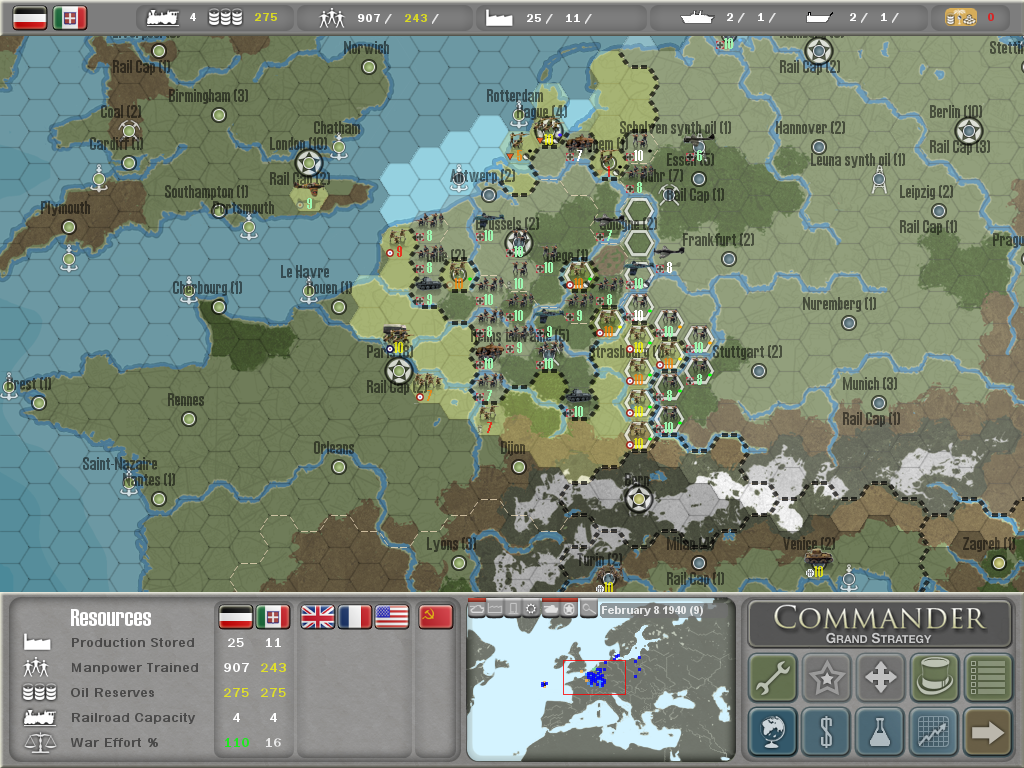
Task: Toggle the star circle minimap filter
Action: [569, 609]
